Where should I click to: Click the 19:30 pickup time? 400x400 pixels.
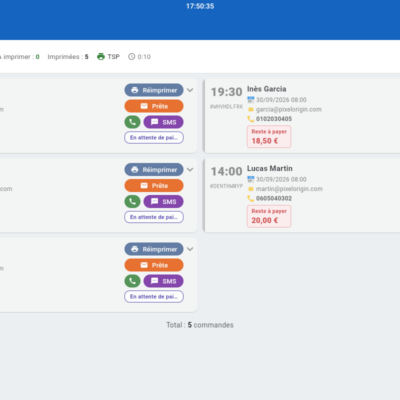(x=226, y=92)
